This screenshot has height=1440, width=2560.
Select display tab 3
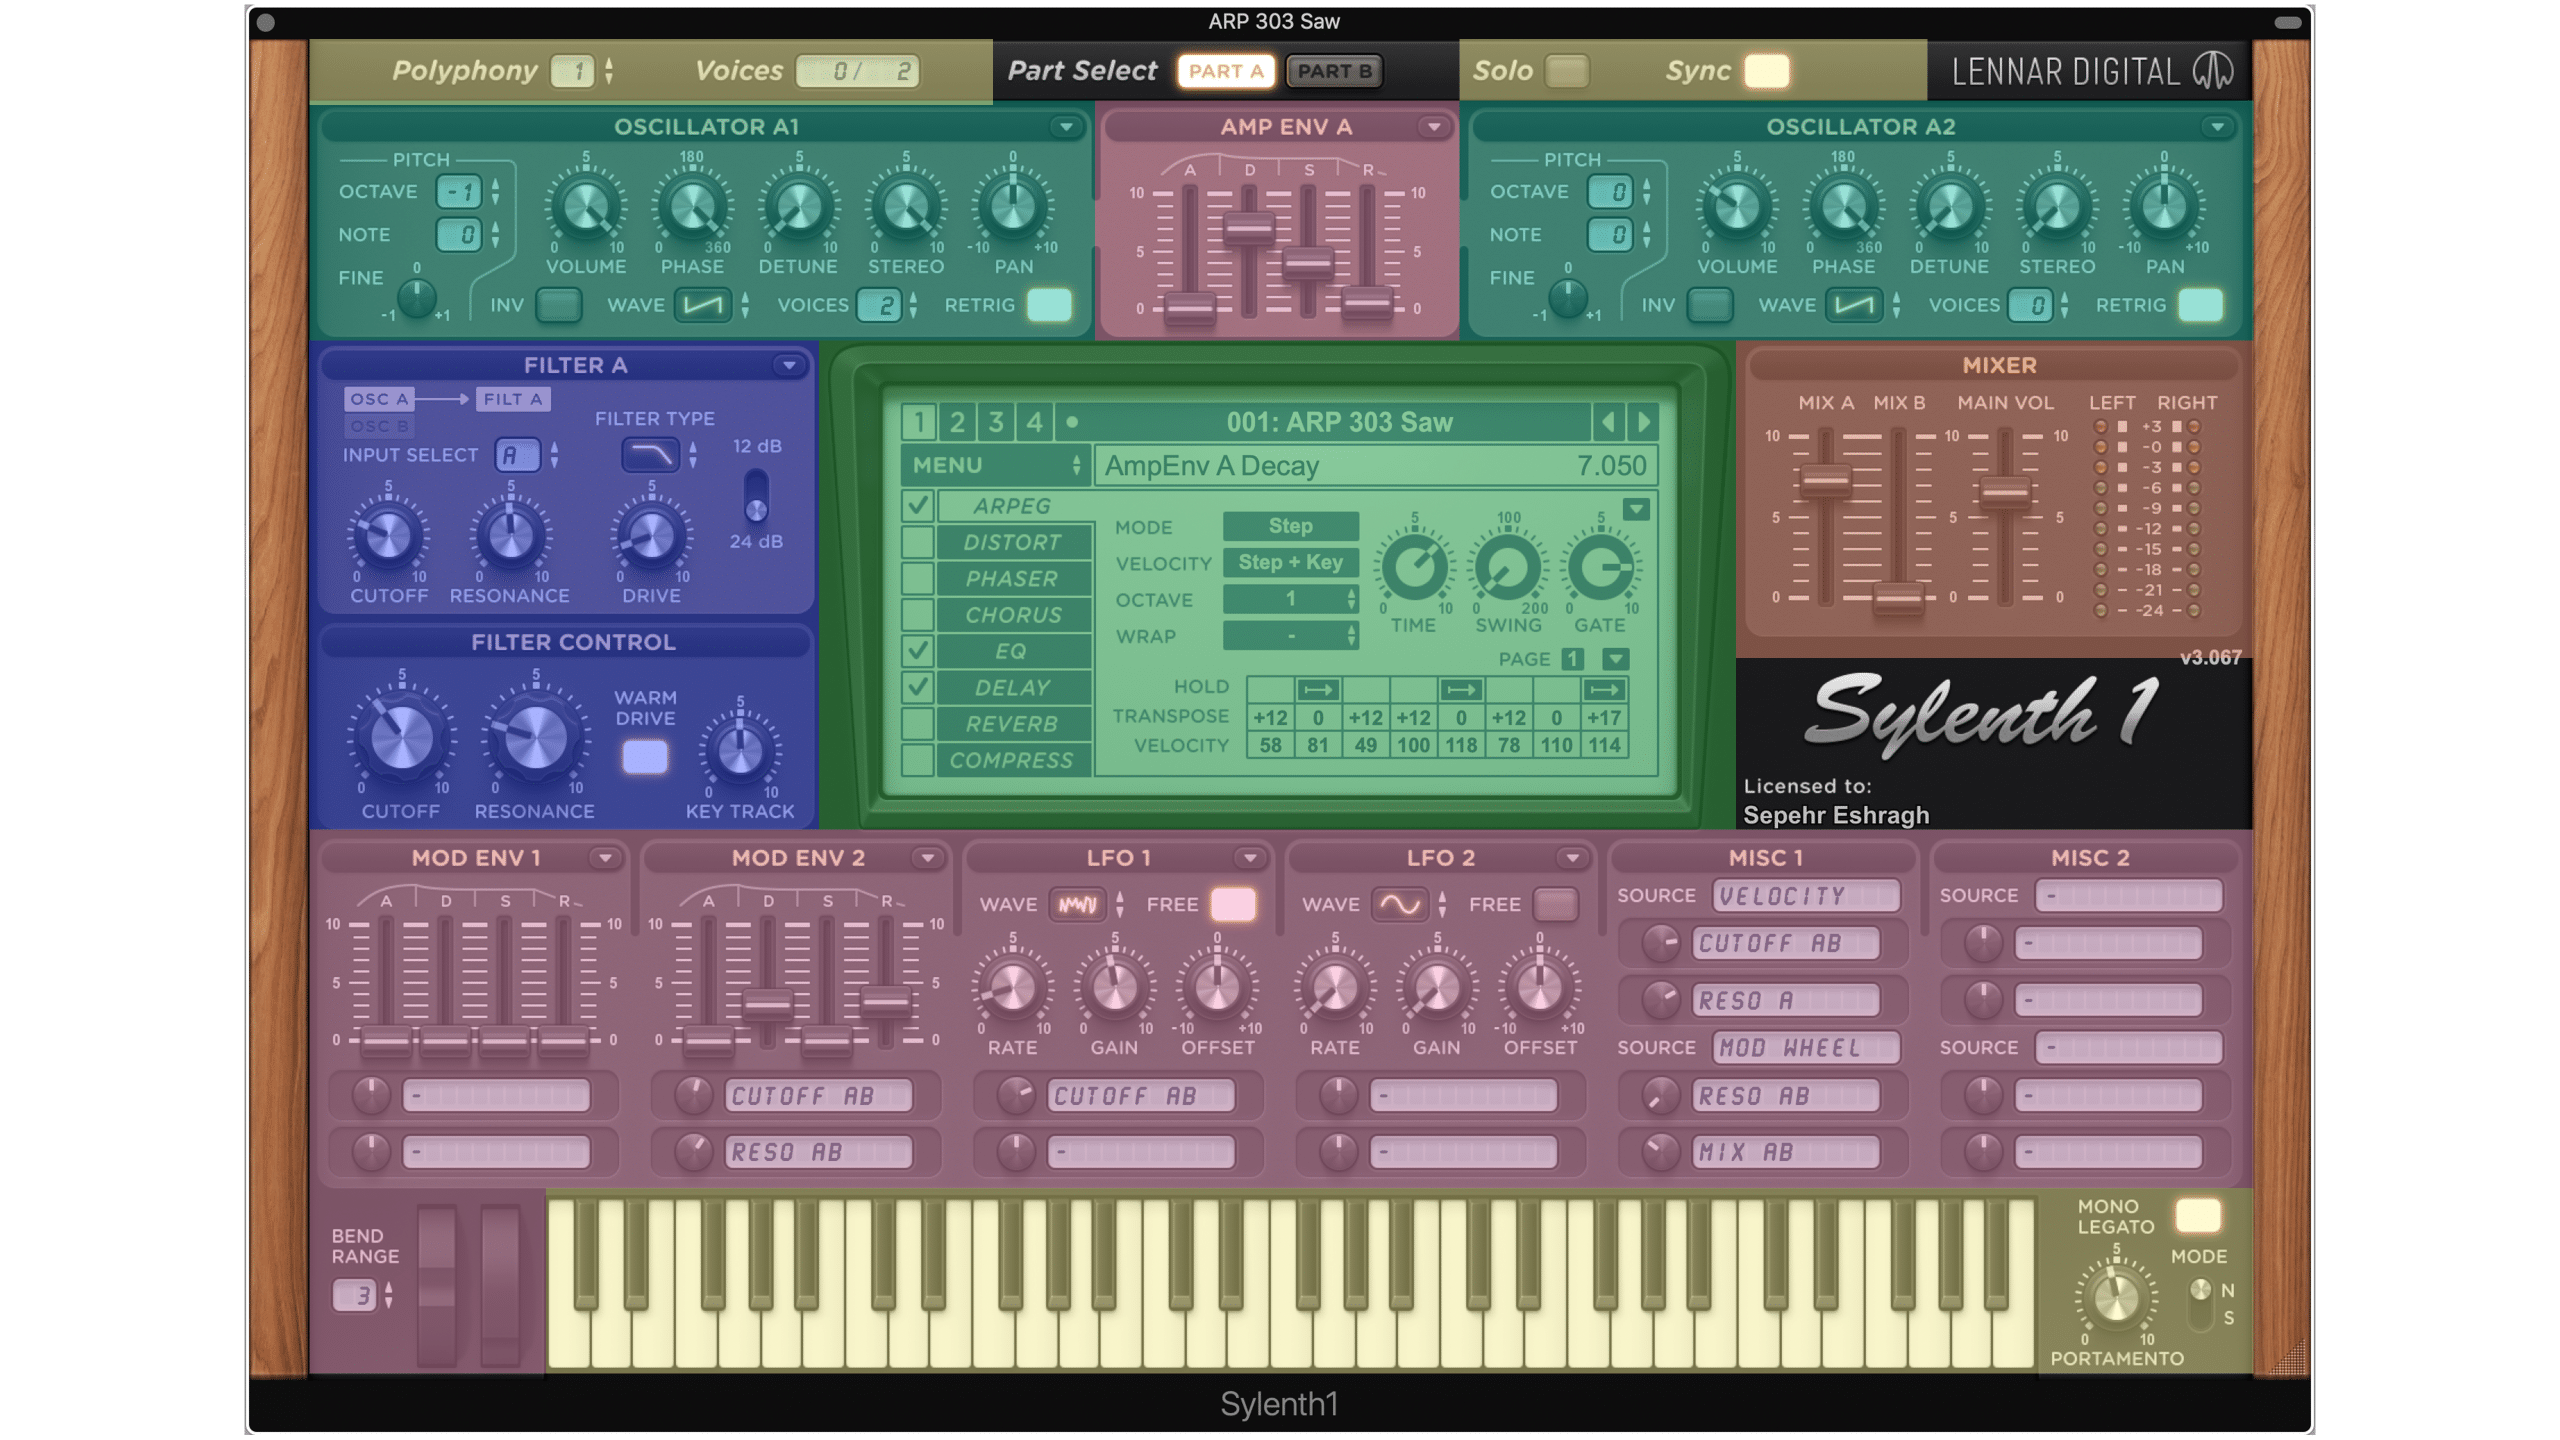coord(996,422)
